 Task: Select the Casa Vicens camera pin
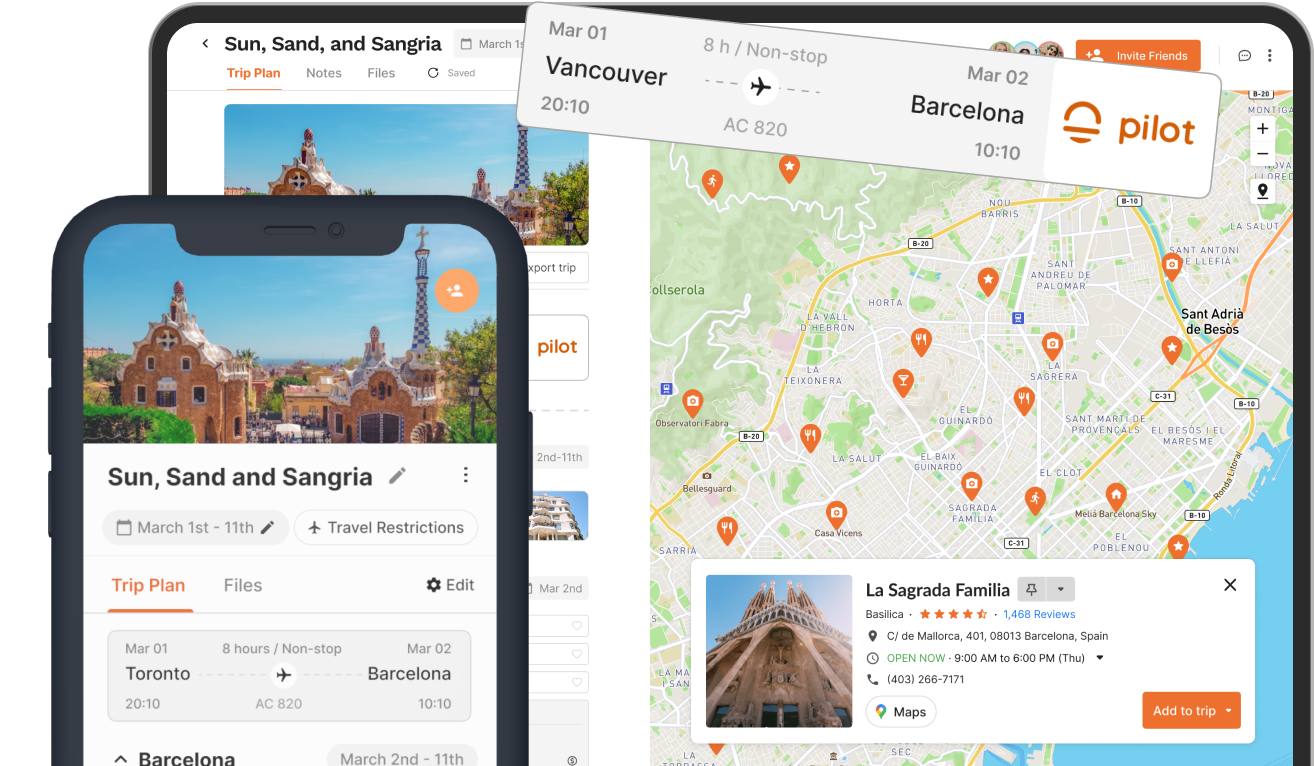836,514
